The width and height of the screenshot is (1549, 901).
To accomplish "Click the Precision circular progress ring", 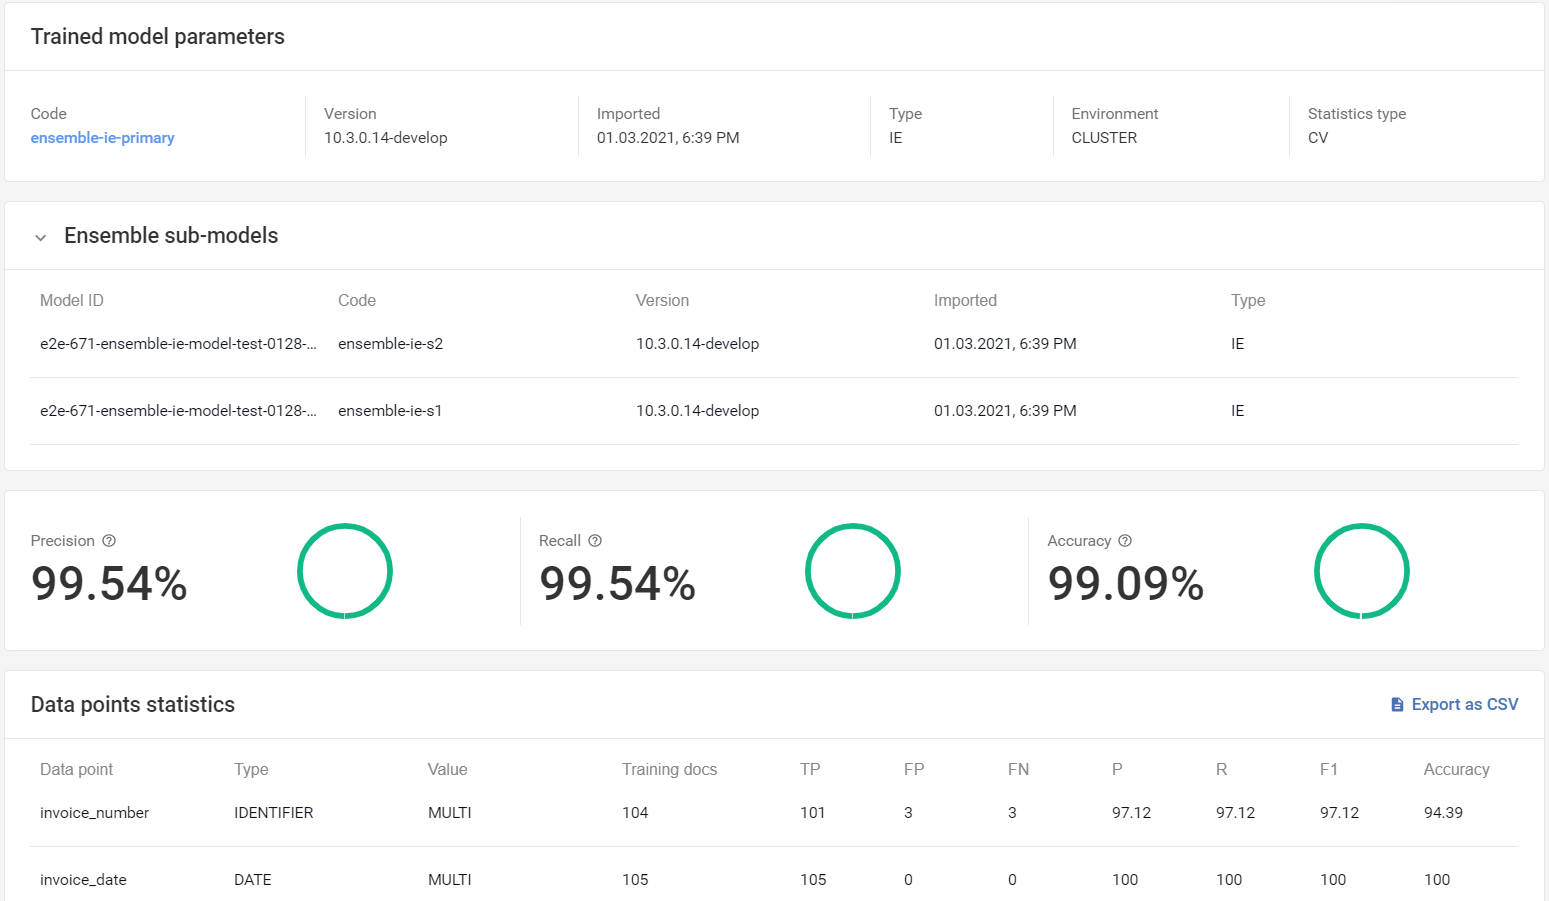I will [345, 571].
